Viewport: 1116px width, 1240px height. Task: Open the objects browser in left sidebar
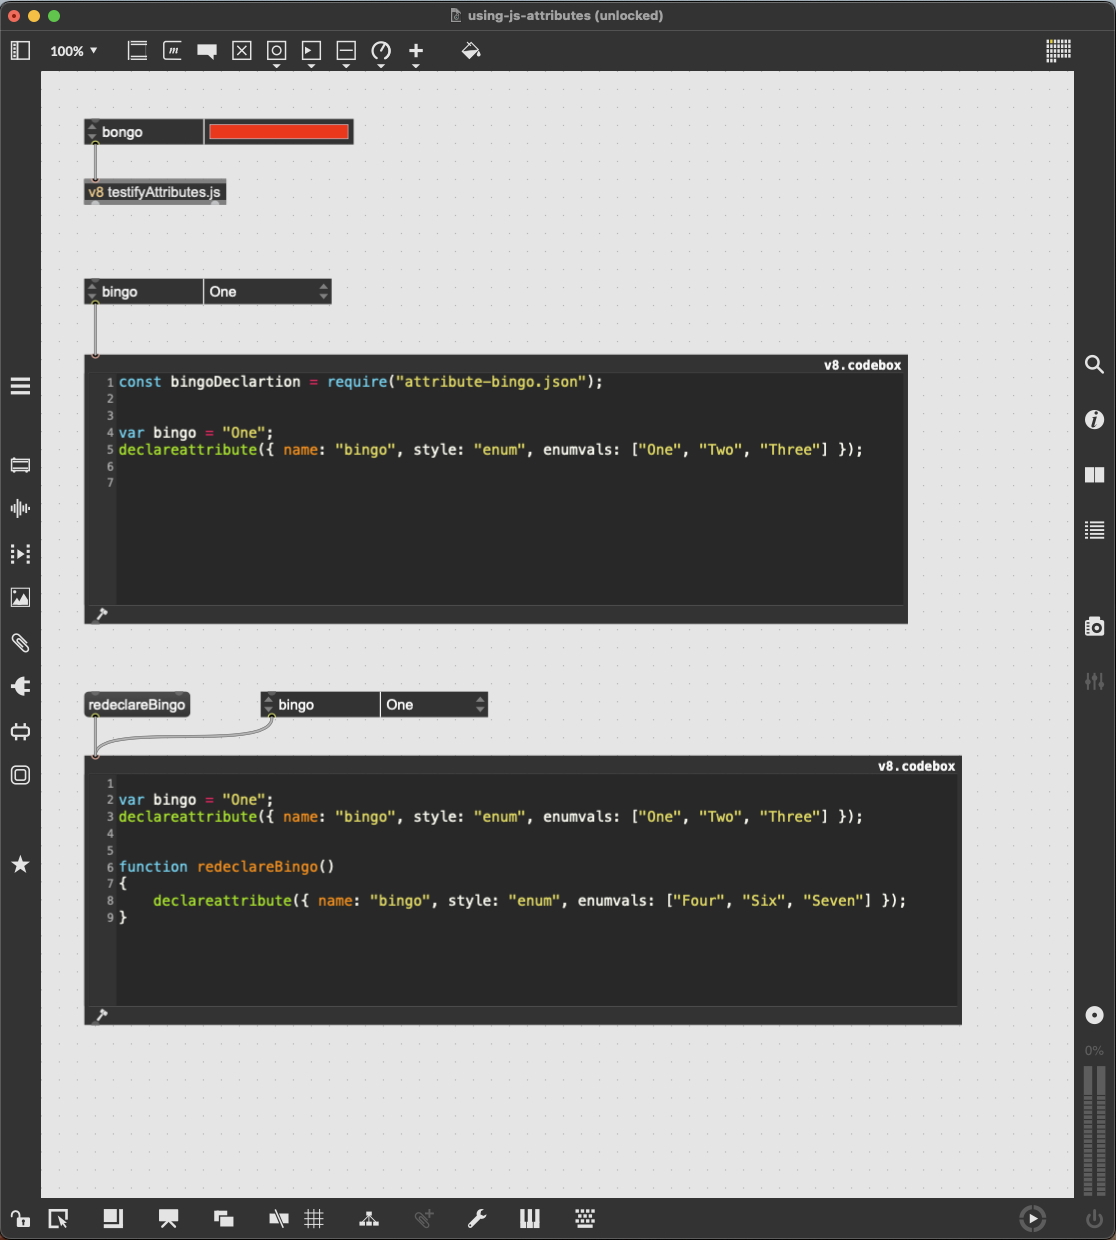tap(20, 465)
